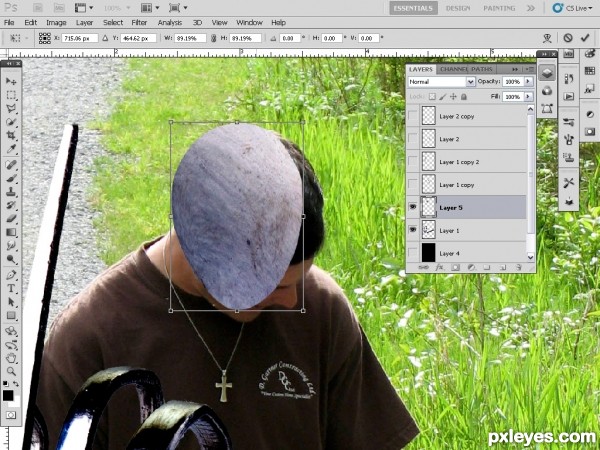Select the Crop tool

click(x=11, y=135)
